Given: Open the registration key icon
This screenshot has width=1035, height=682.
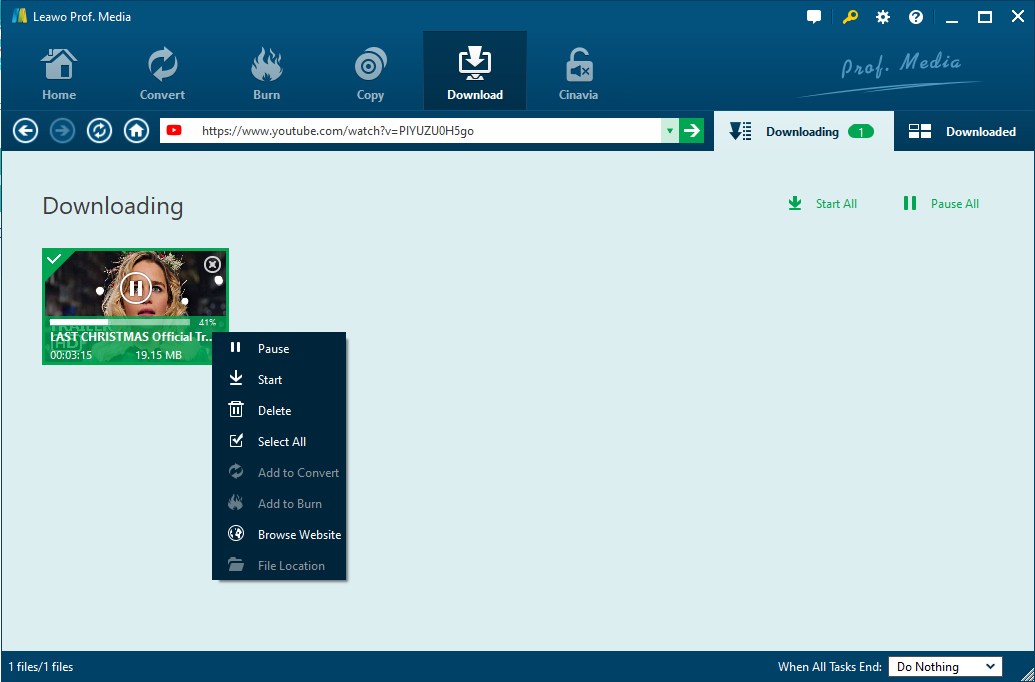Looking at the screenshot, I should click(850, 17).
